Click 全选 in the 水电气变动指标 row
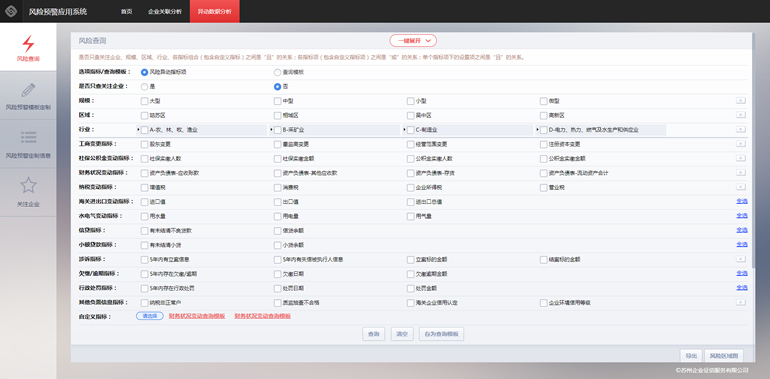The width and height of the screenshot is (770, 379). click(742, 216)
